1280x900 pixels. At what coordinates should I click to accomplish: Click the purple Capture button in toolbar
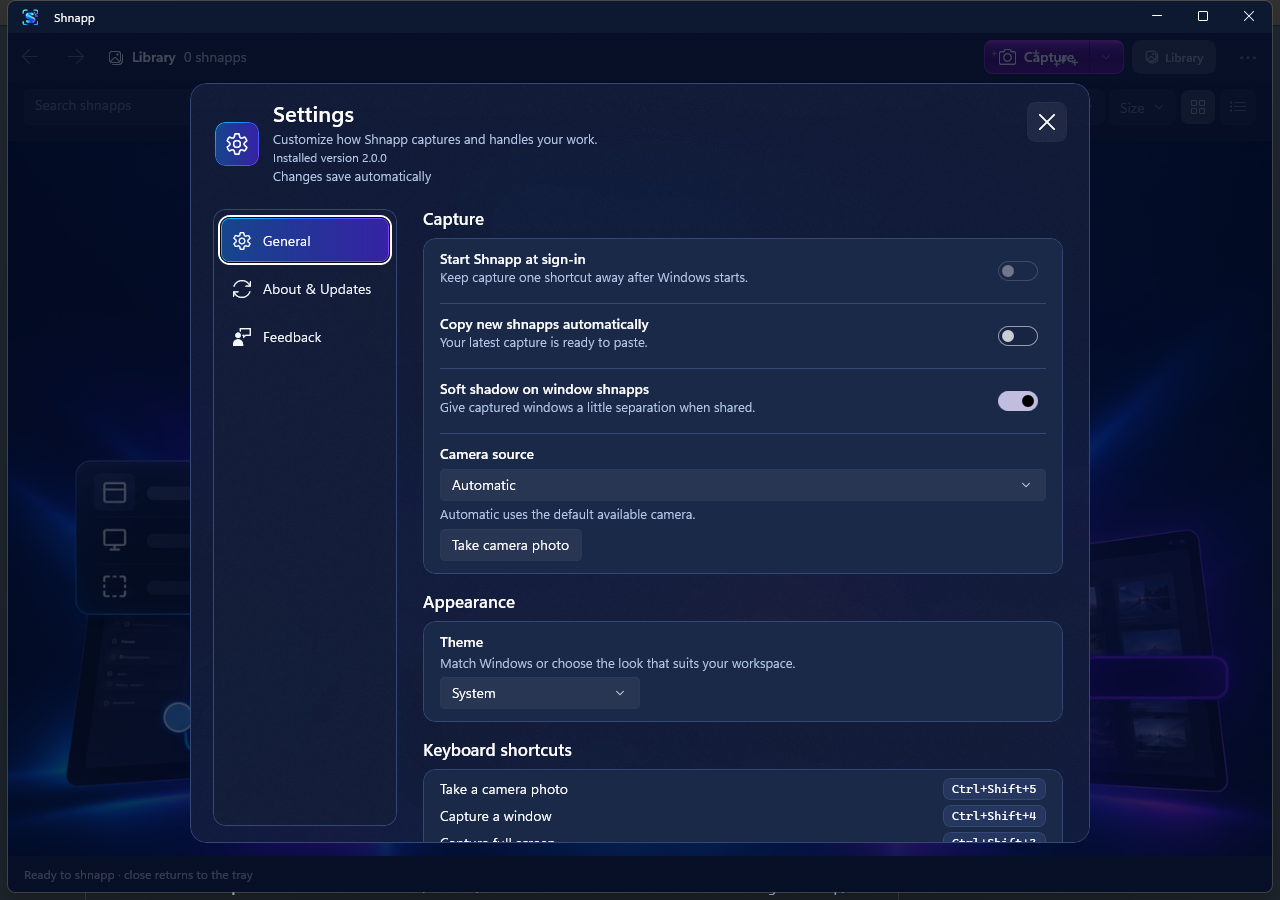click(1037, 57)
